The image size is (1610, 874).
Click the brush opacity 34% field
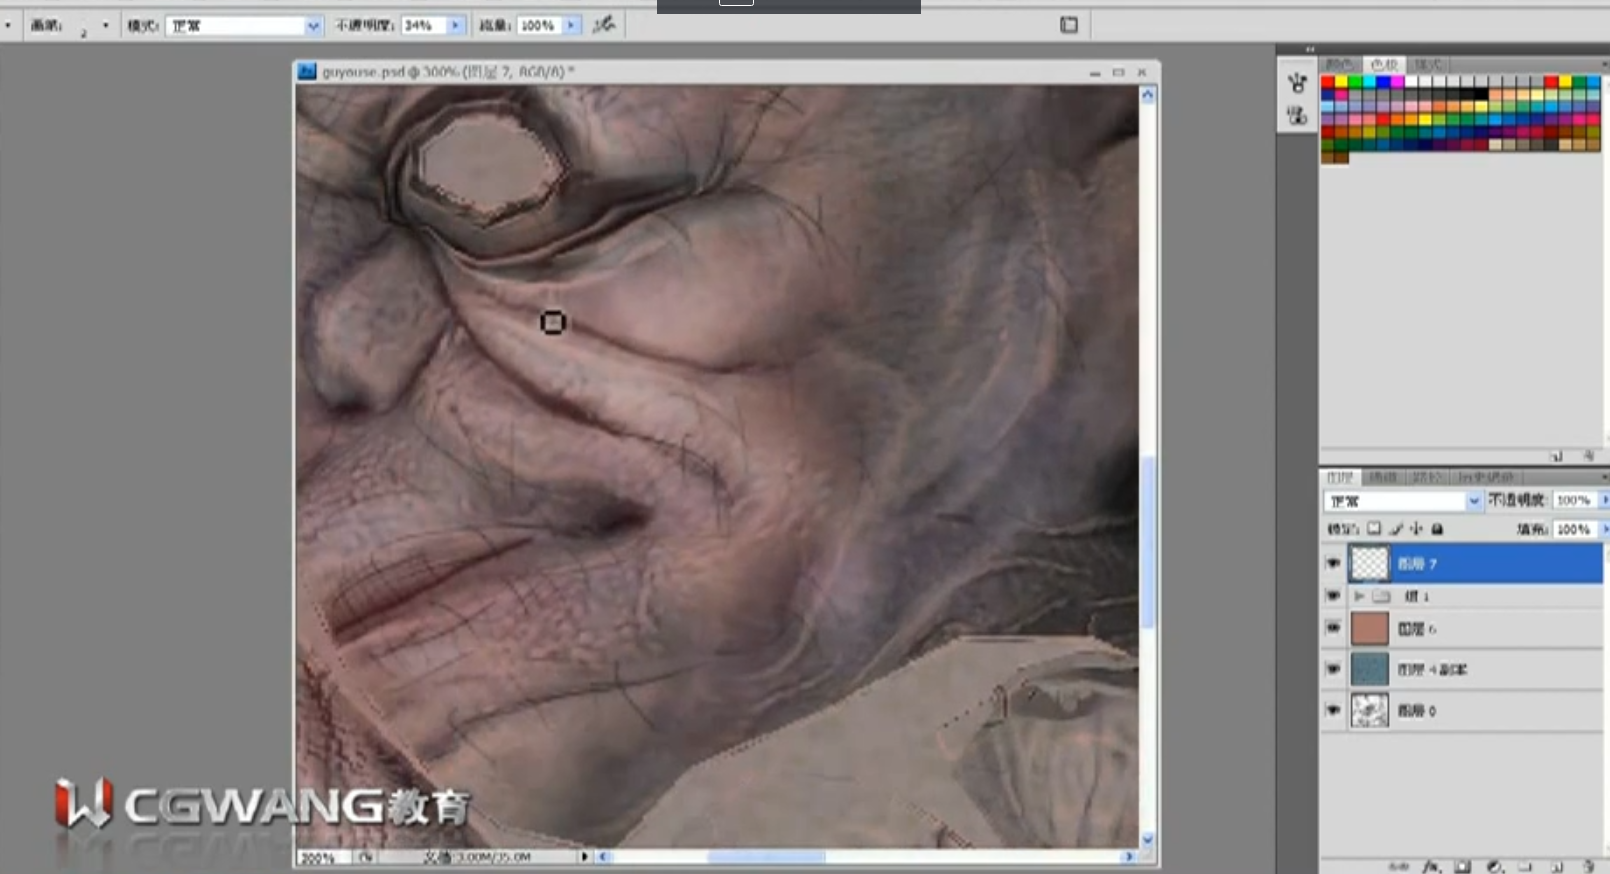click(x=424, y=25)
